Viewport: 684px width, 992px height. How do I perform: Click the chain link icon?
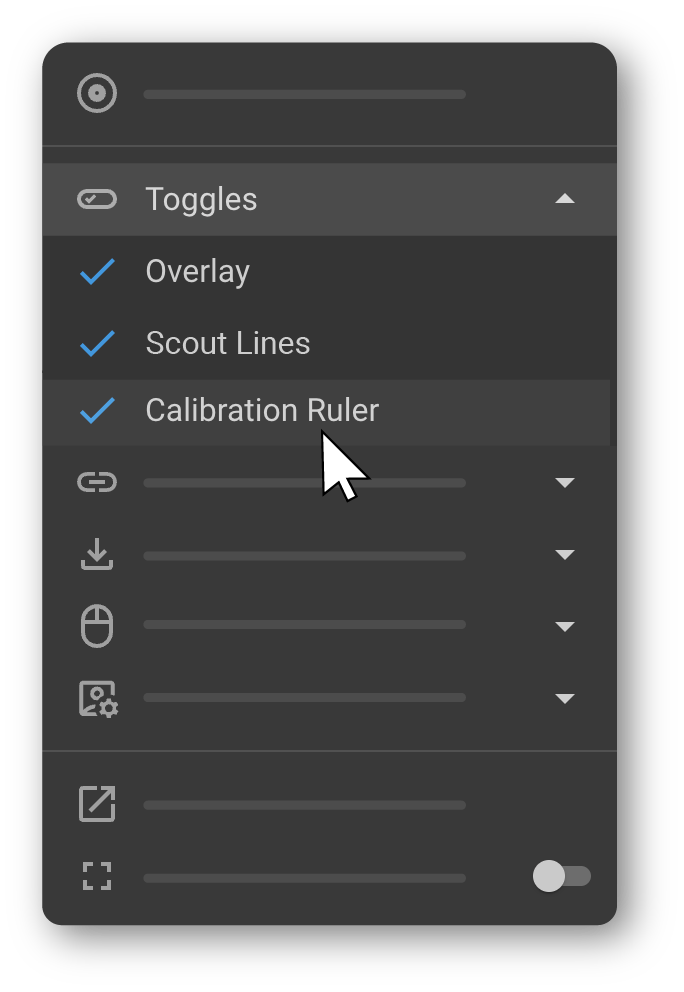click(x=97, y=483)
